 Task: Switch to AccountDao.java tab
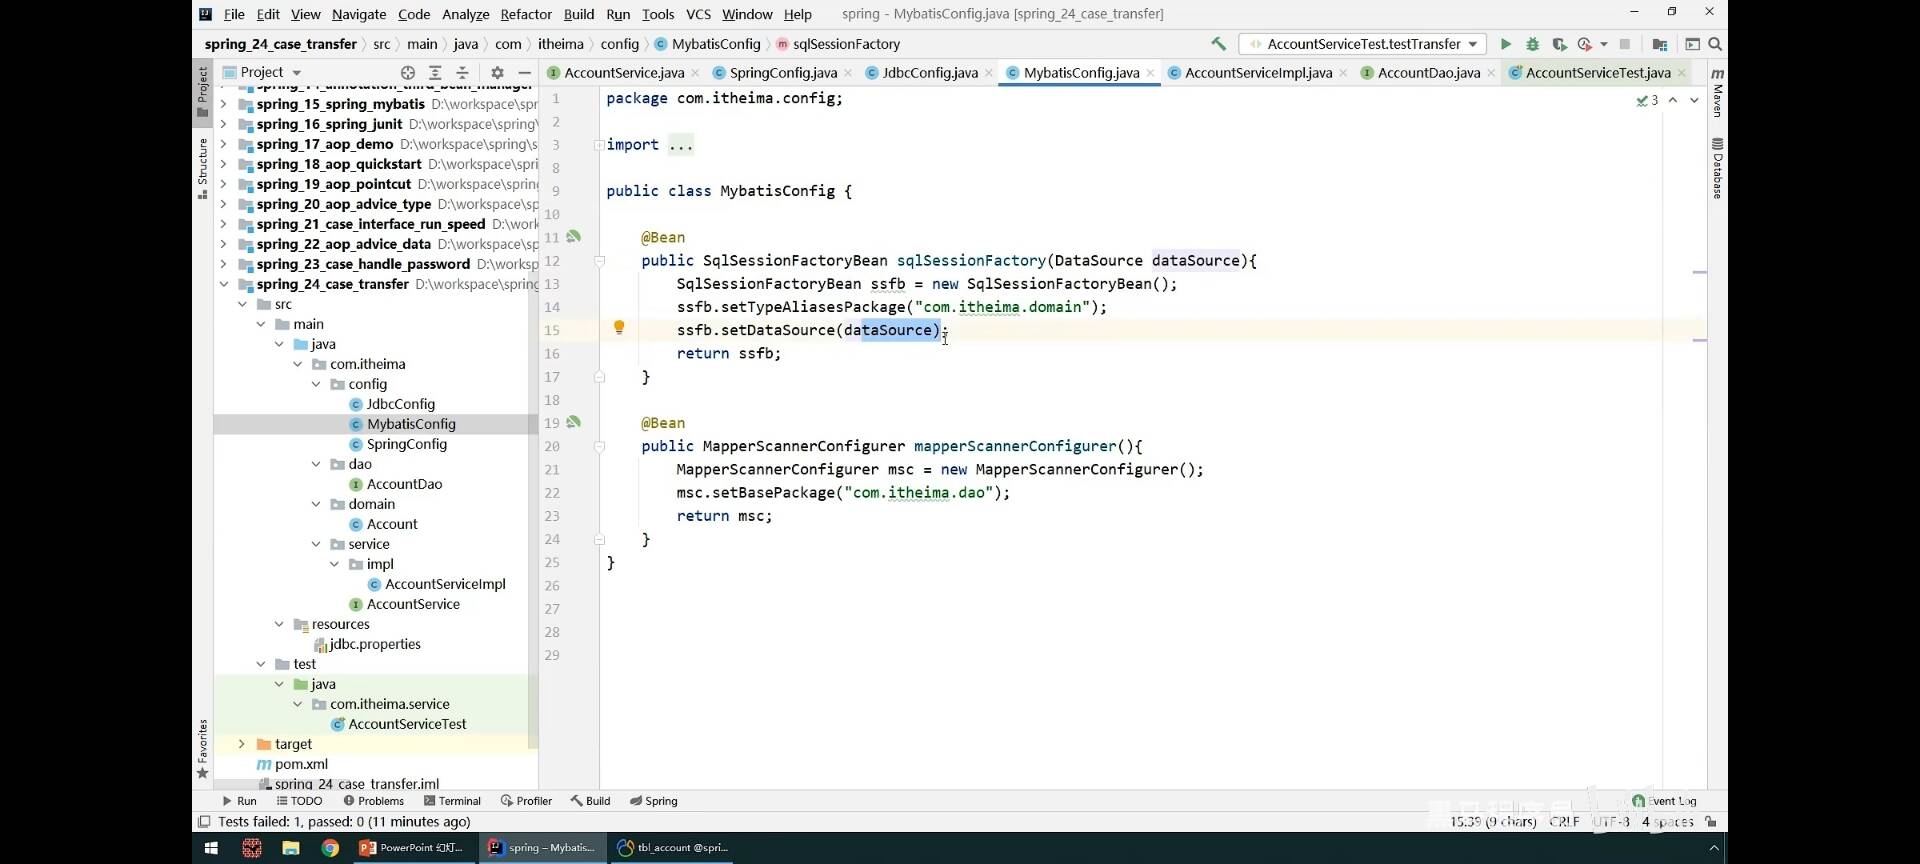[1429, 72]
